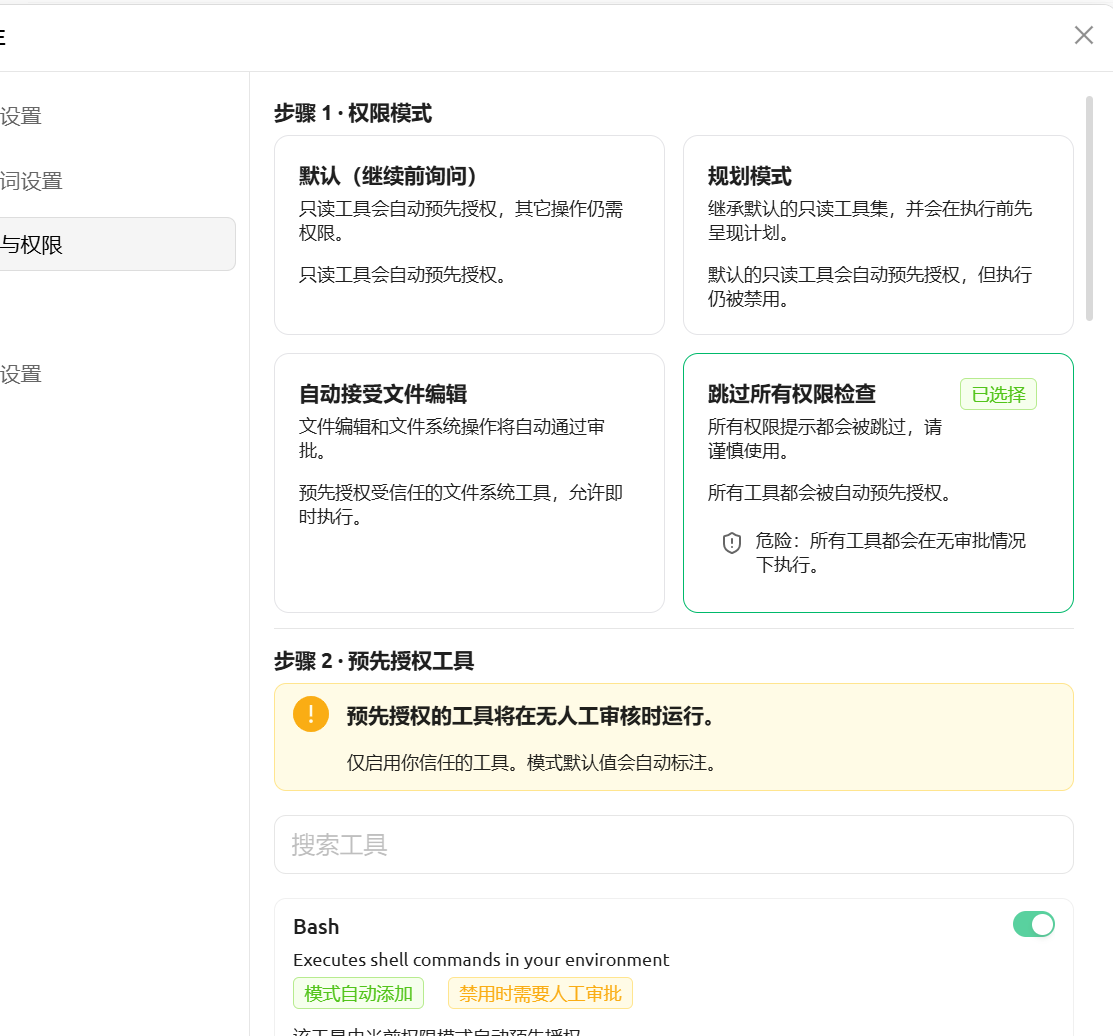Choose the 自动接受文件编辑 mode card
The height and width of the screenshot is (1036, 1113).
(x=469, y=482)
